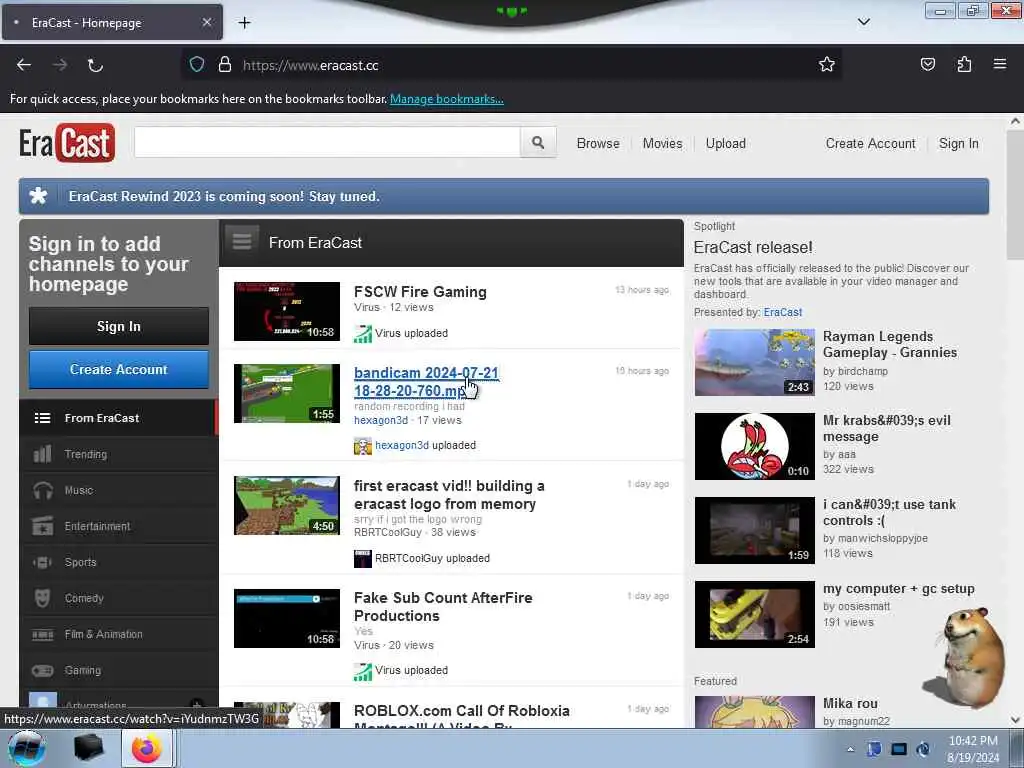Click Mika rou featured video title
Viewport: 1024px width, 768px height.
pyautogui.click(x=850, y=703)
